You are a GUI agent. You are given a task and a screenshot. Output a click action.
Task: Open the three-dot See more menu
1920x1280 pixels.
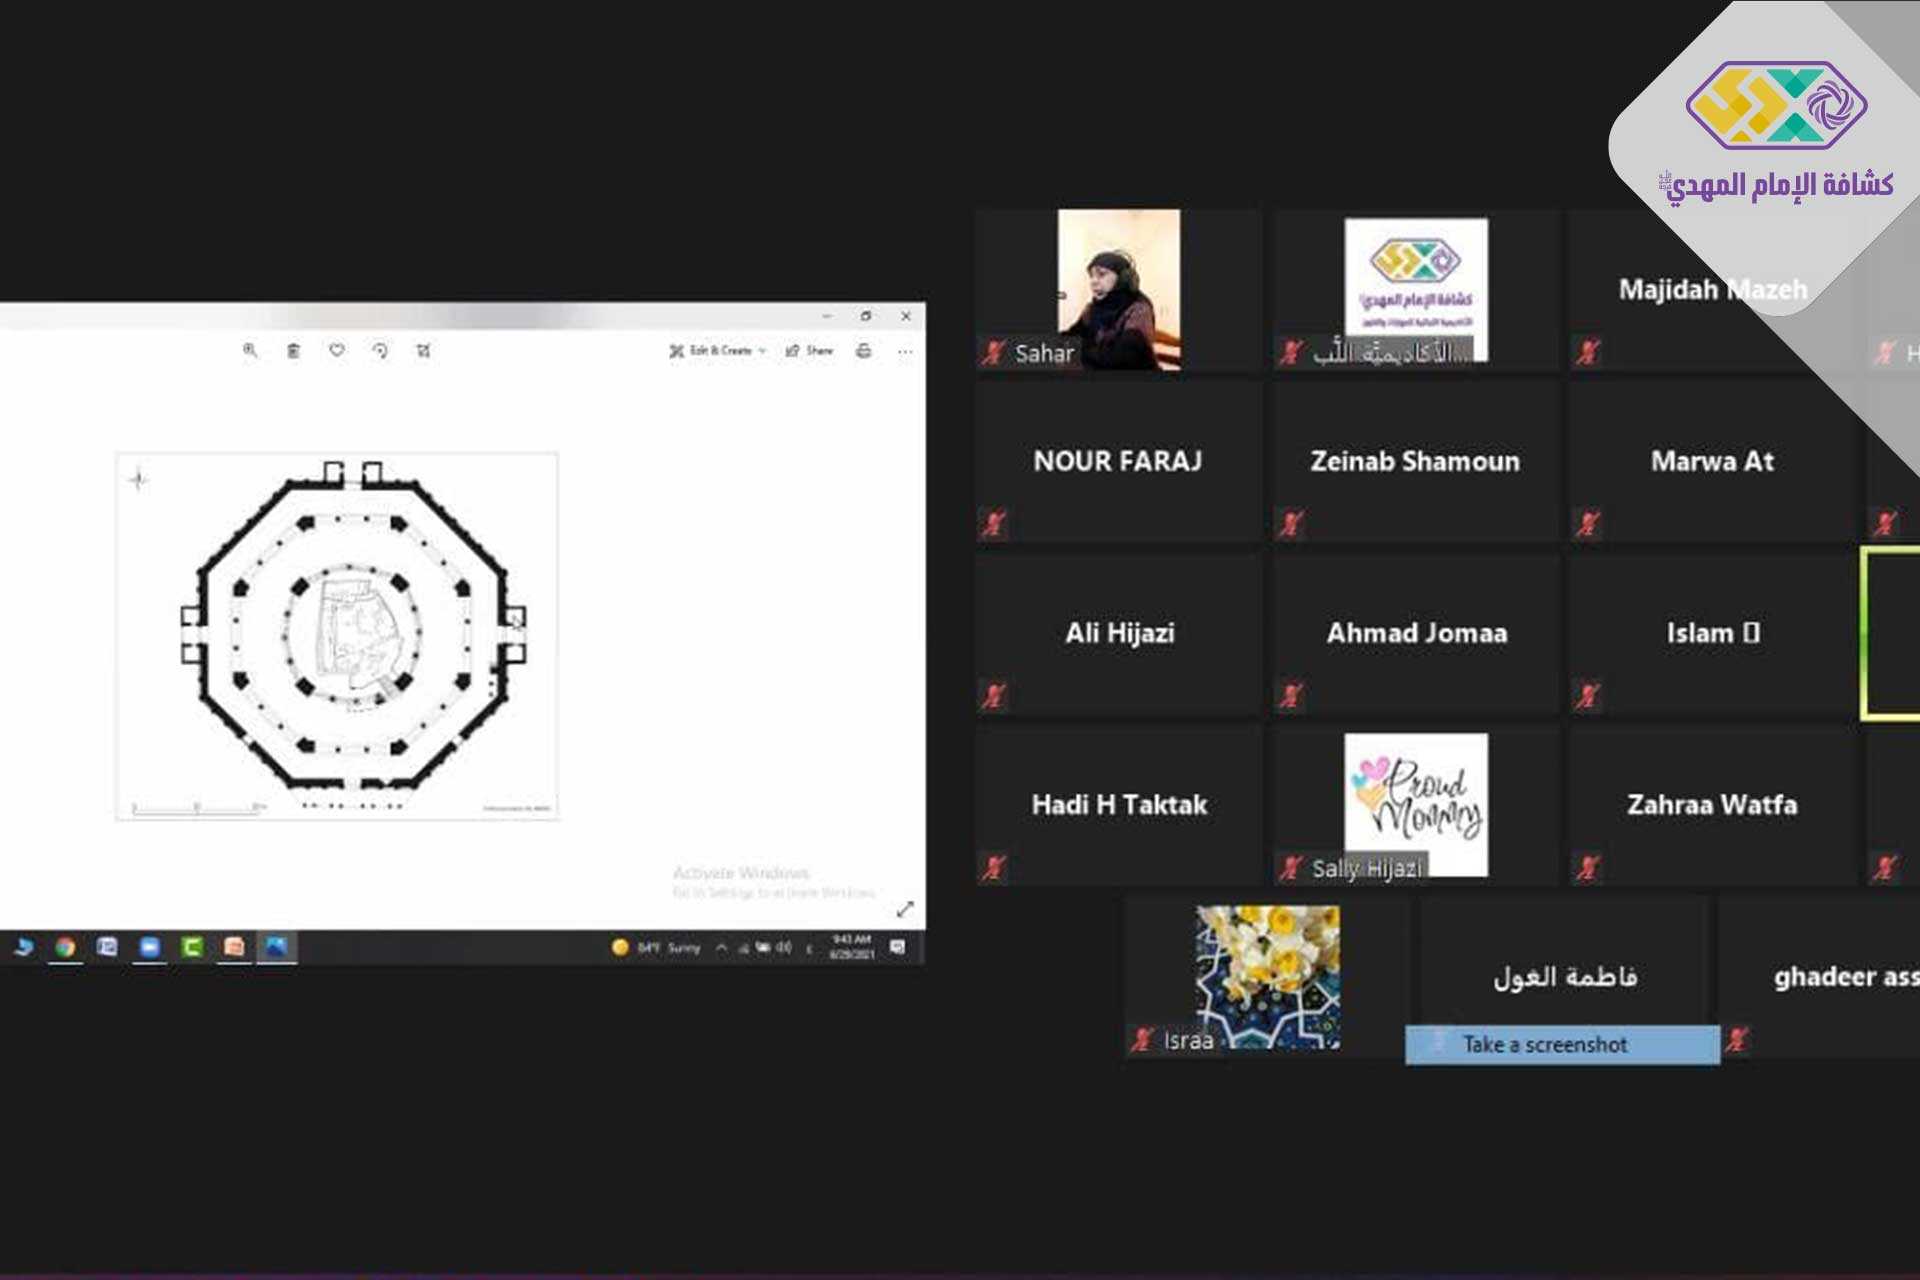tap(905, 351)
